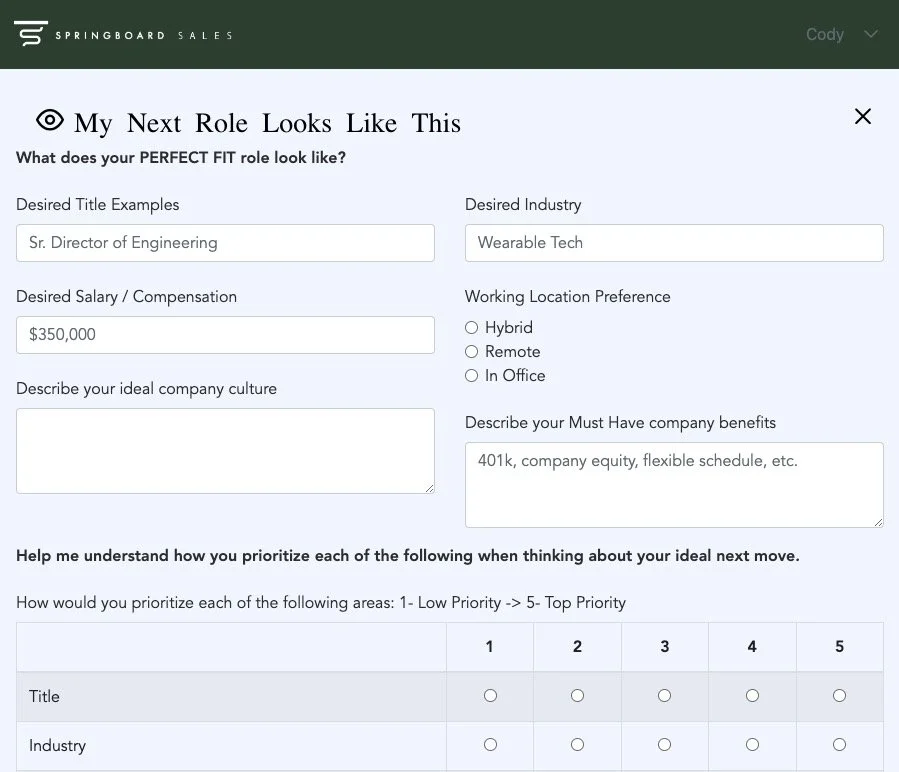Set Title priority to 5
This screenshot has width=899, height=772.
[x=839, y=696]
